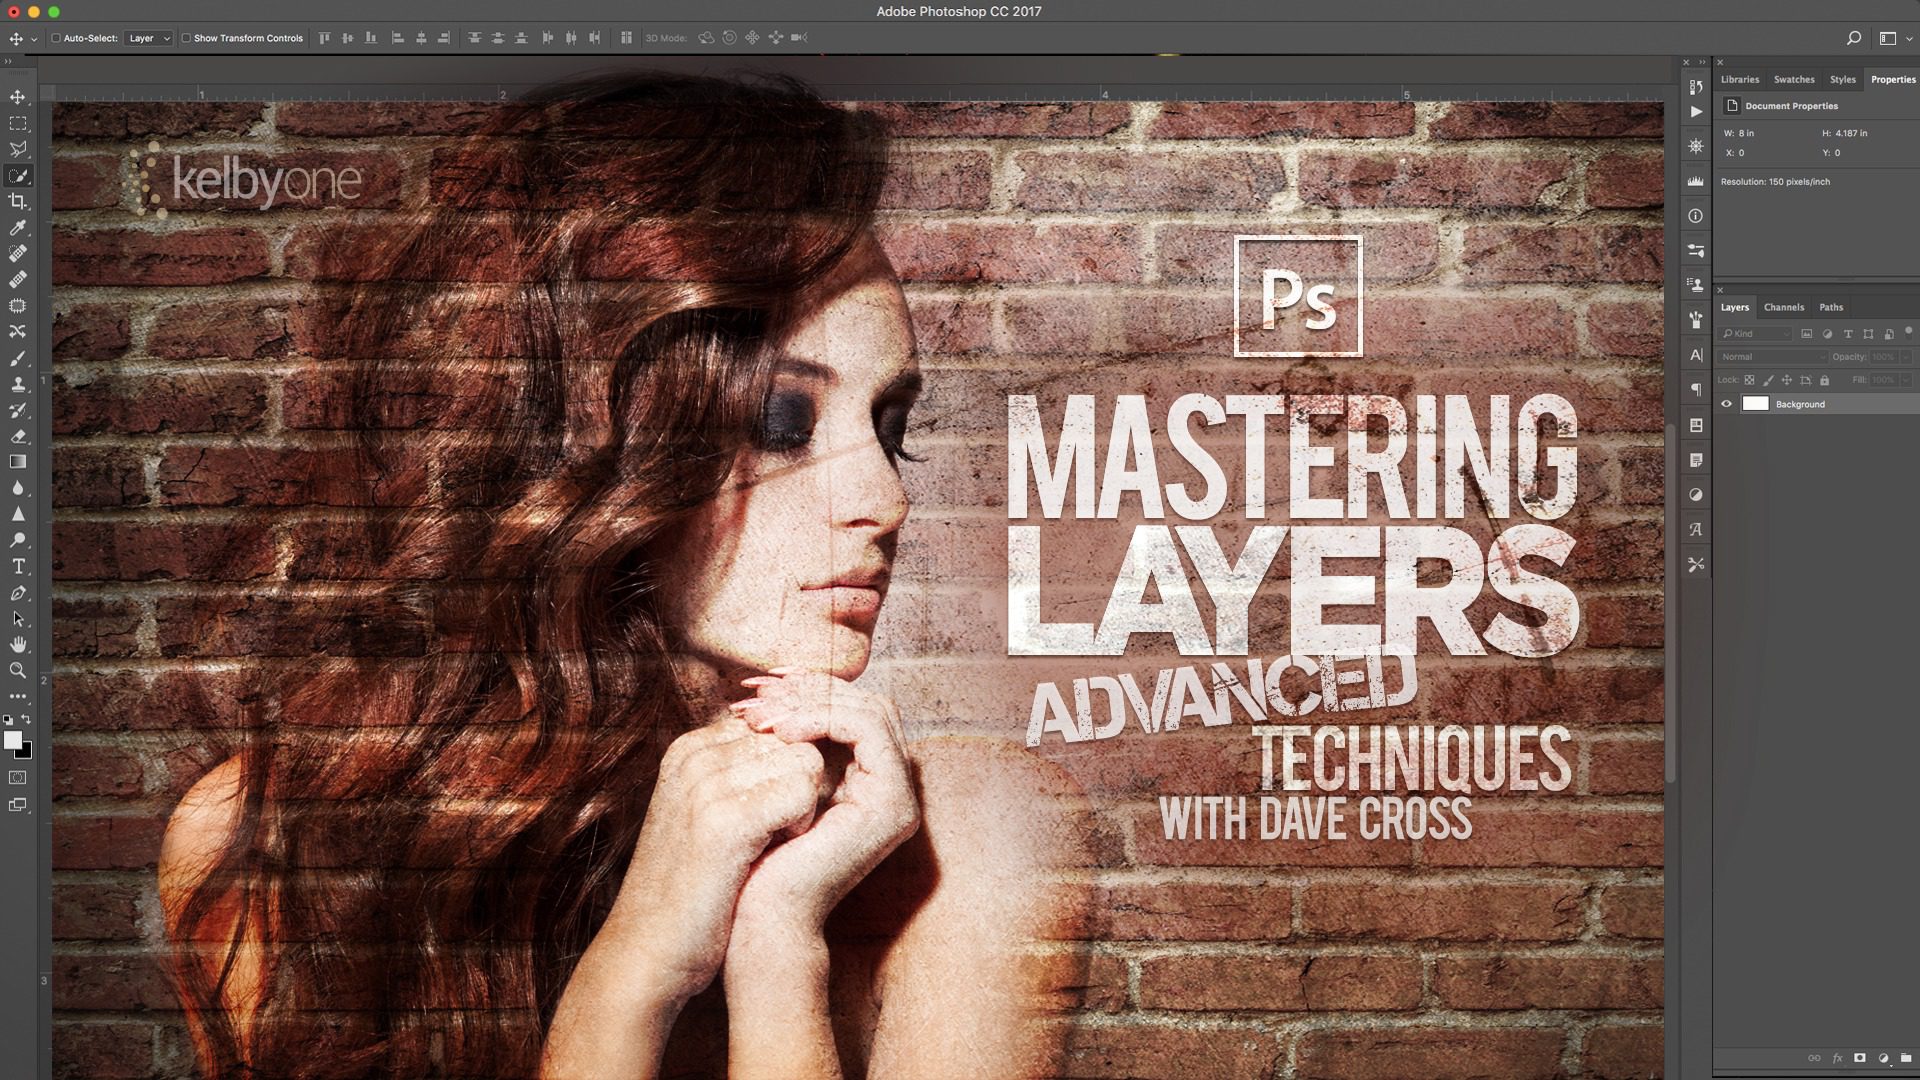Open the History panel icon
This screenshot has width=1920, height=1080.
click(x=1696, y=87)
